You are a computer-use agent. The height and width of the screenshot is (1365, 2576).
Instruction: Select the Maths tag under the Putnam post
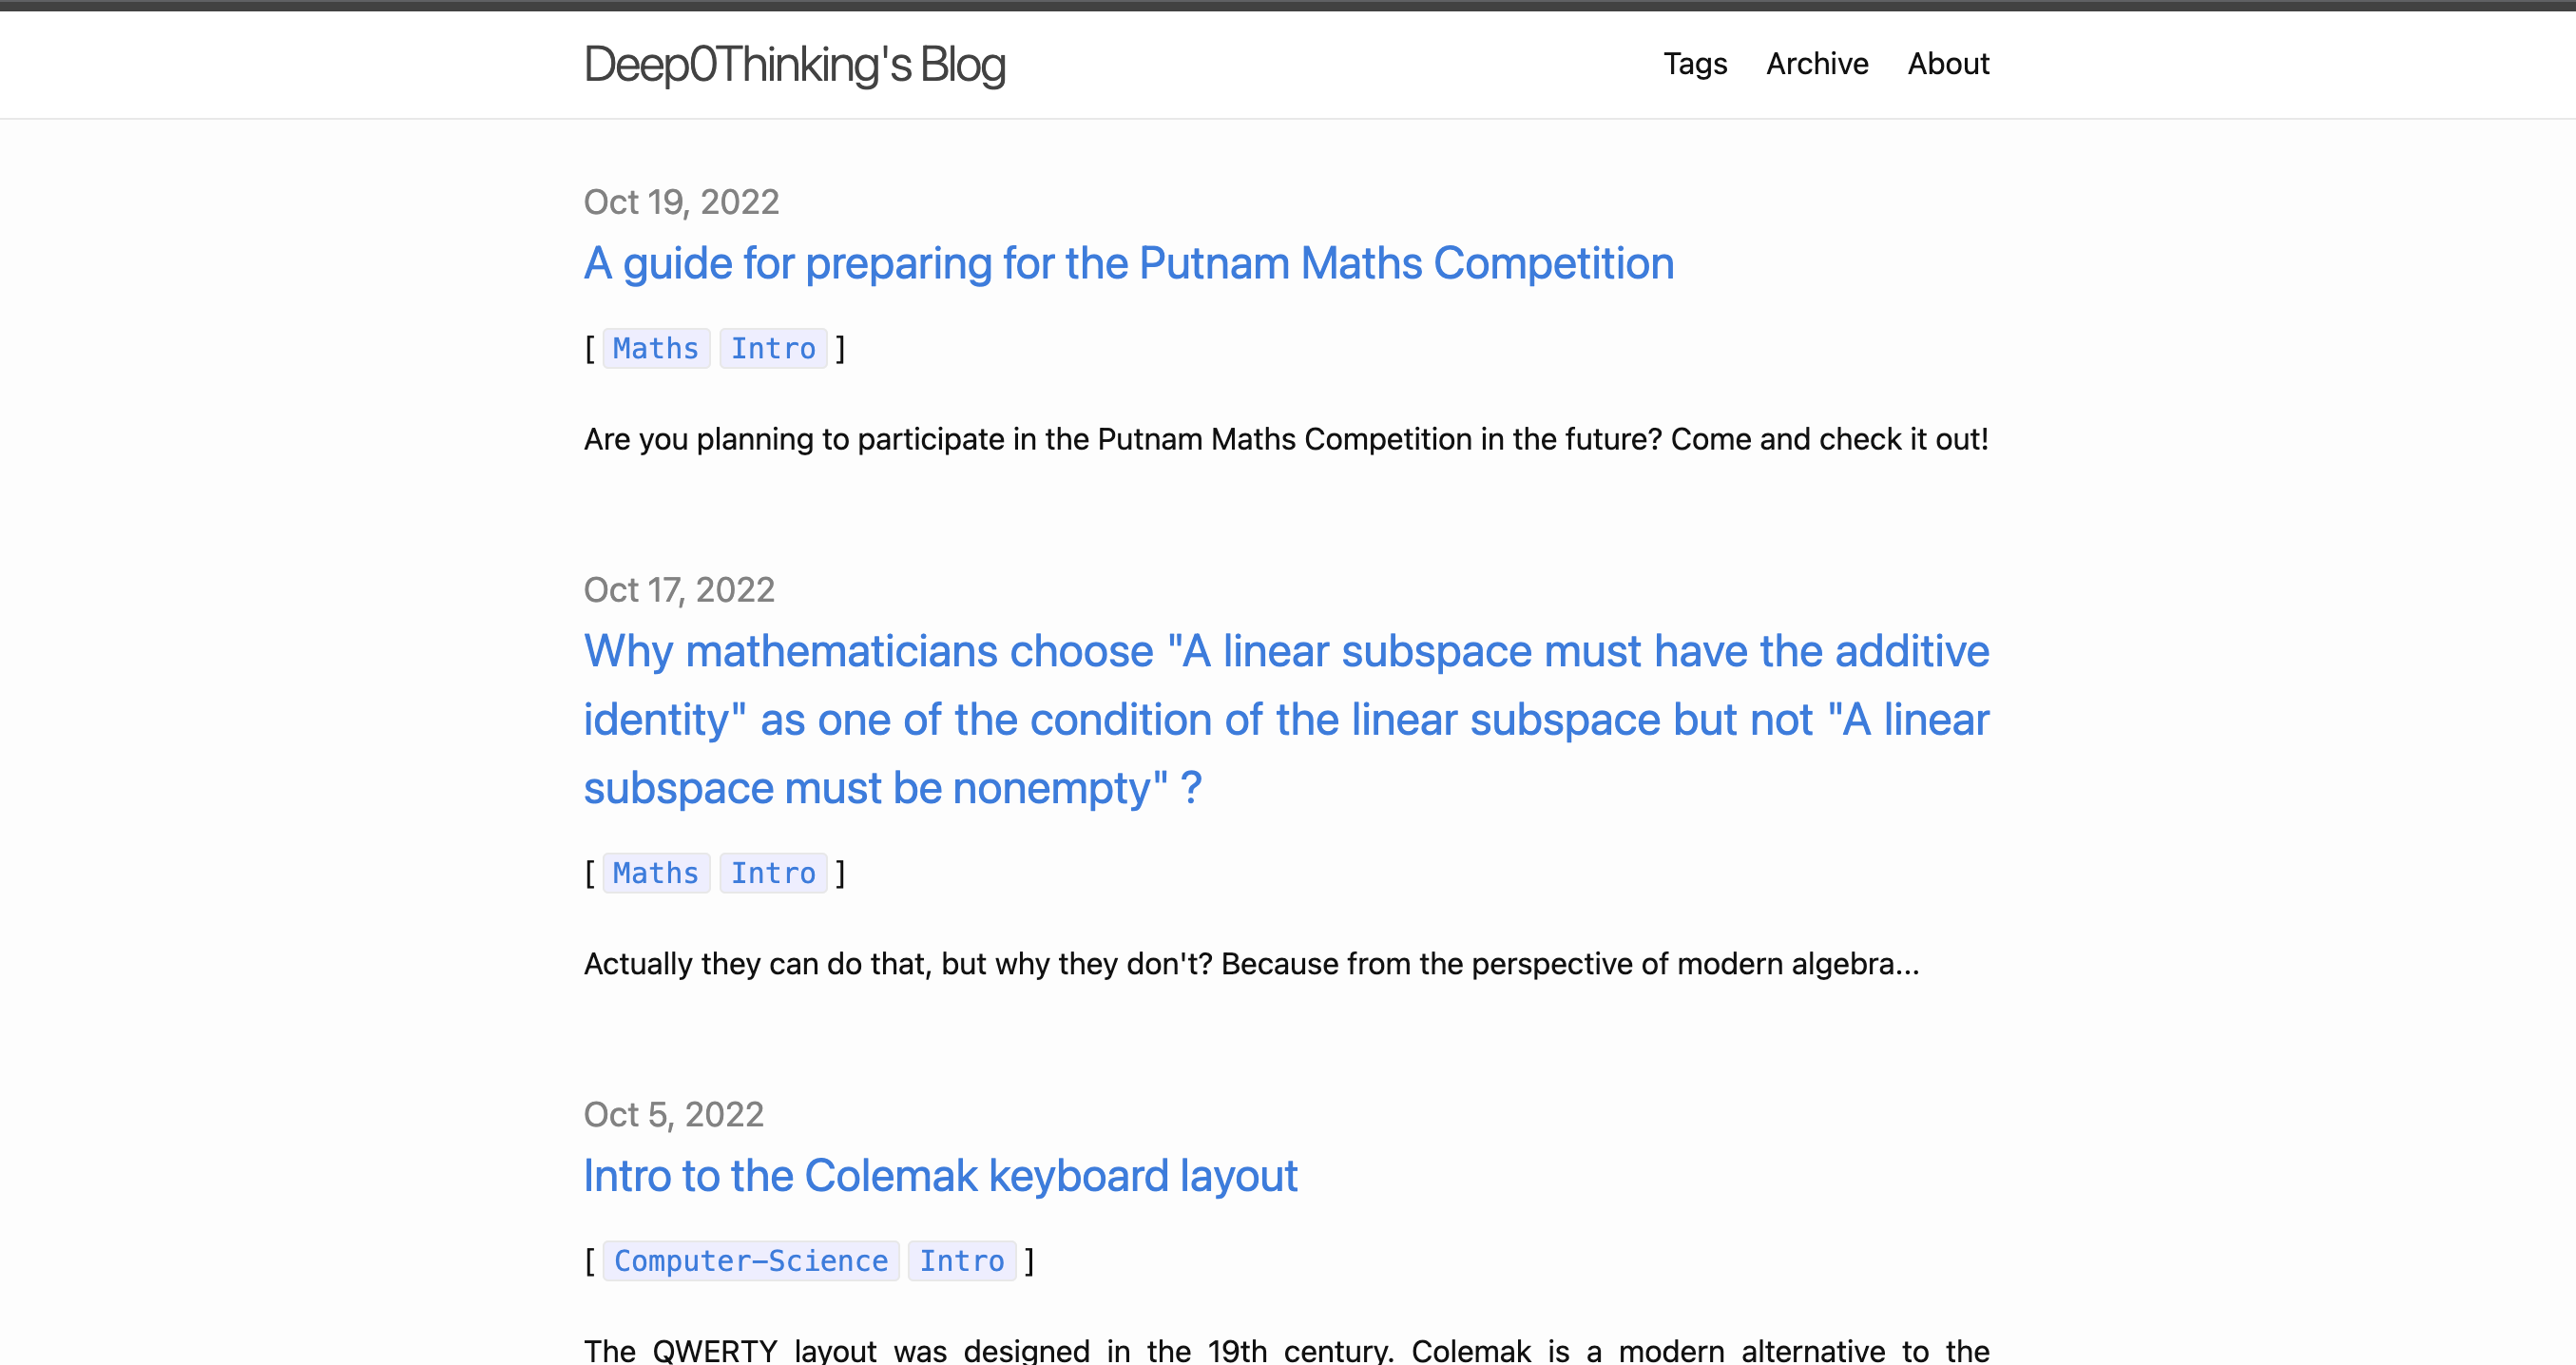click(x=656, y=349)
